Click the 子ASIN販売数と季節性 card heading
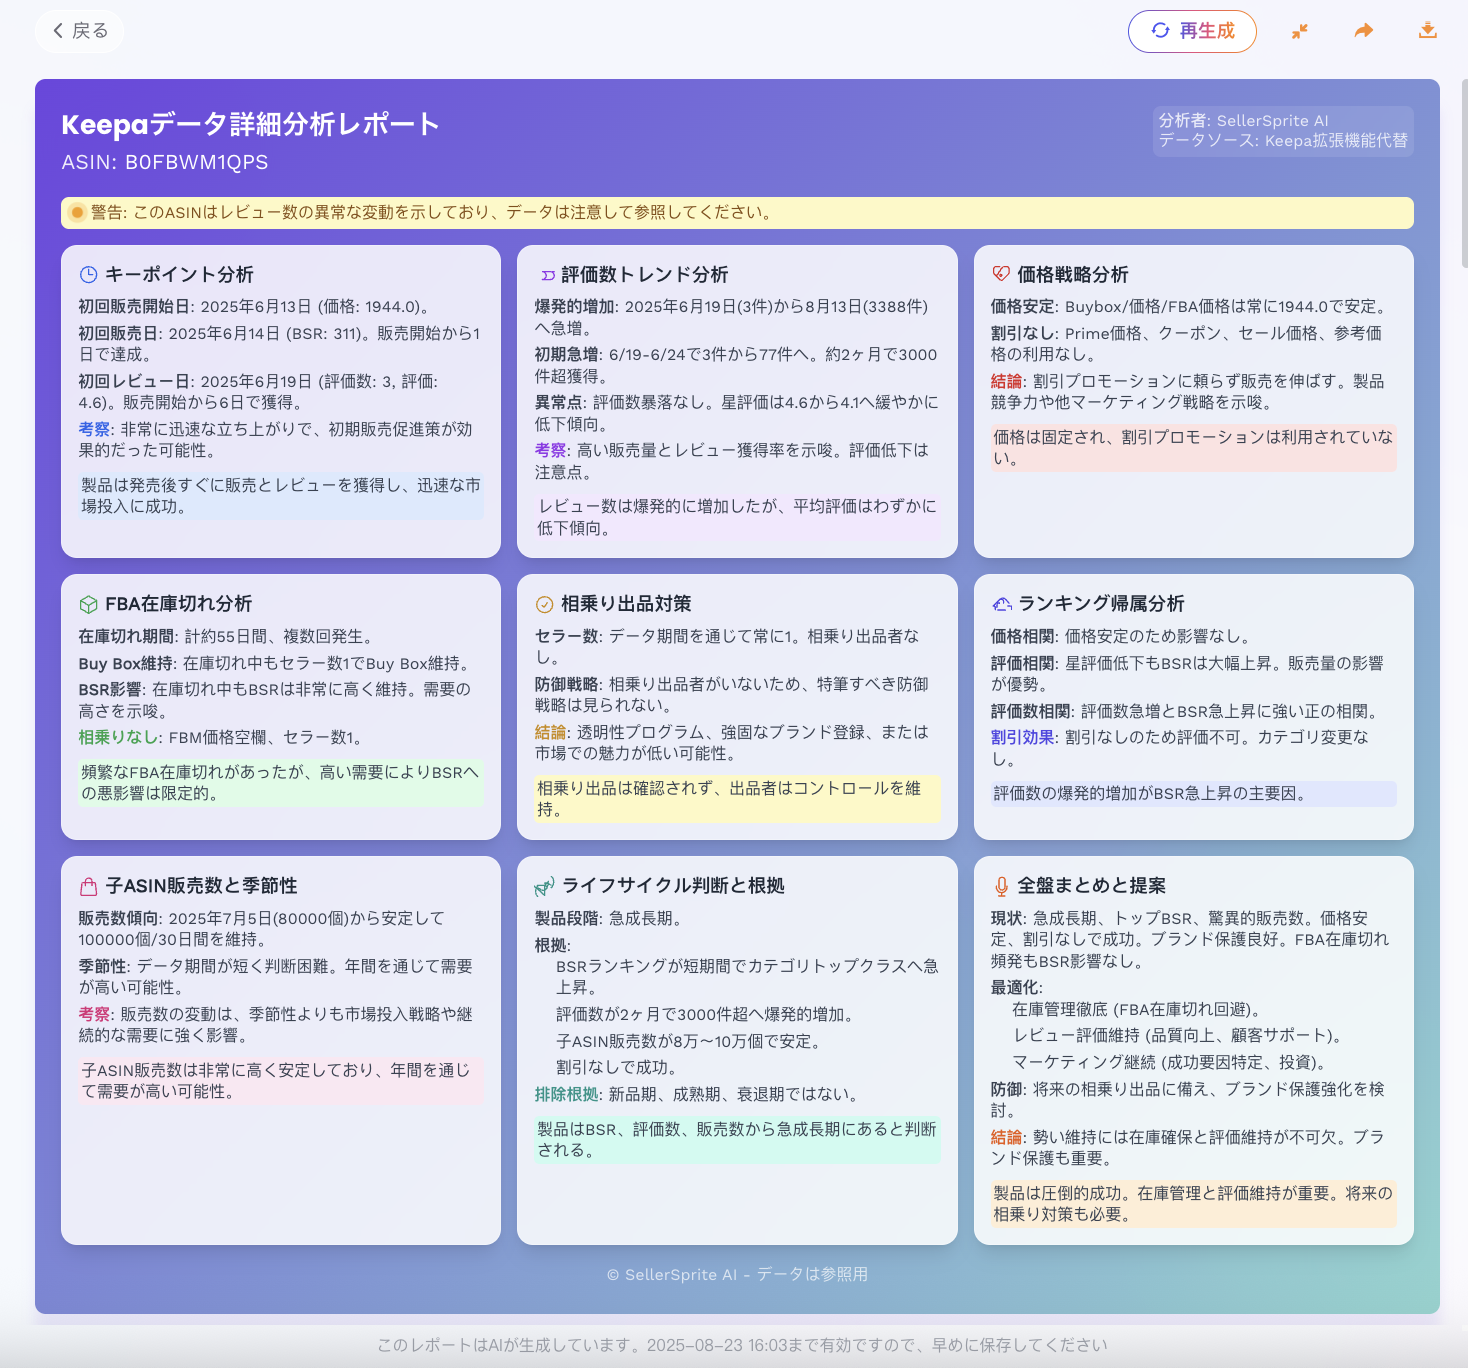1468x1368 pixels. click(201, 886)
